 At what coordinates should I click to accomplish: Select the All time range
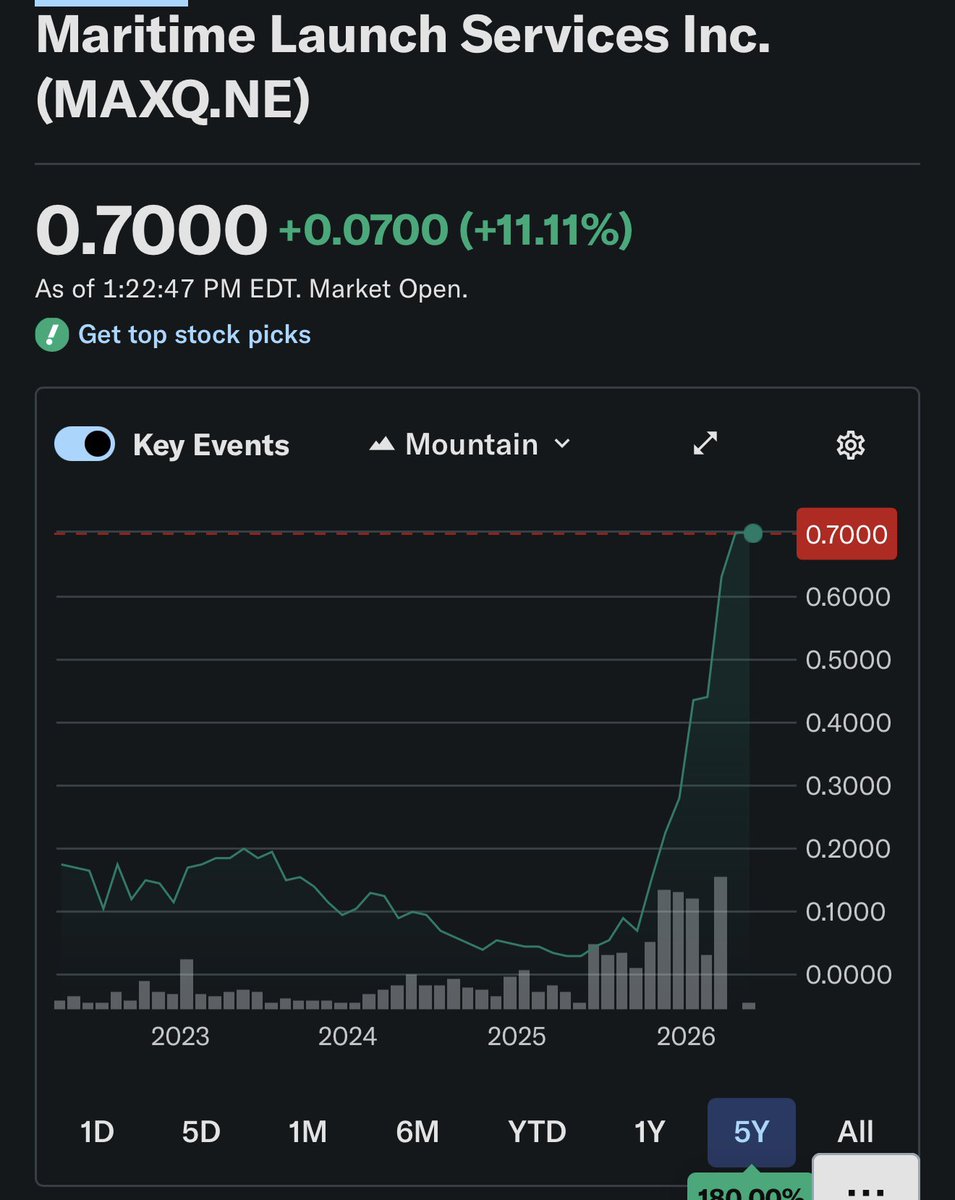pyautogui.click(x=856, y=1131)
